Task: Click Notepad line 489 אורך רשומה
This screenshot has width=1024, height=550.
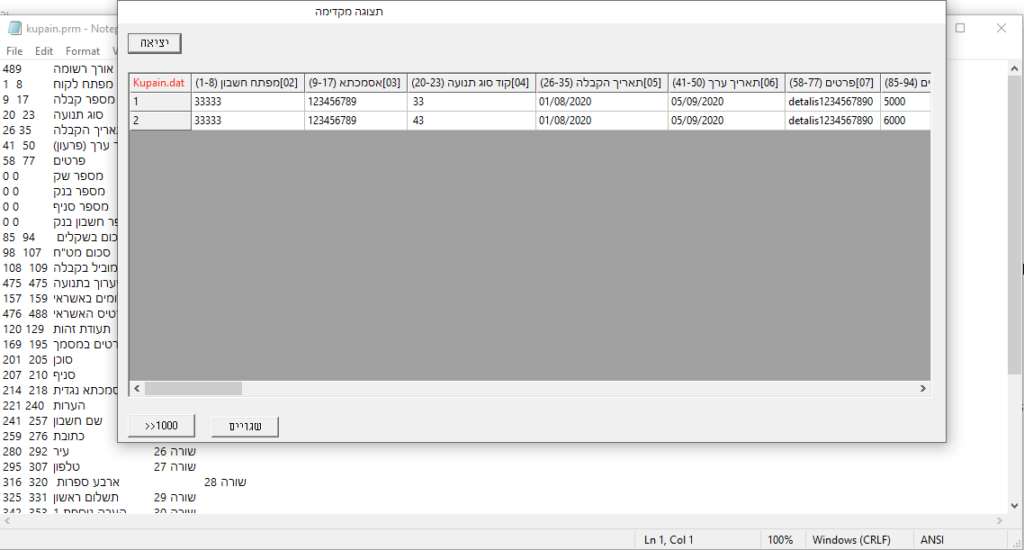Action: pos(57,69)
